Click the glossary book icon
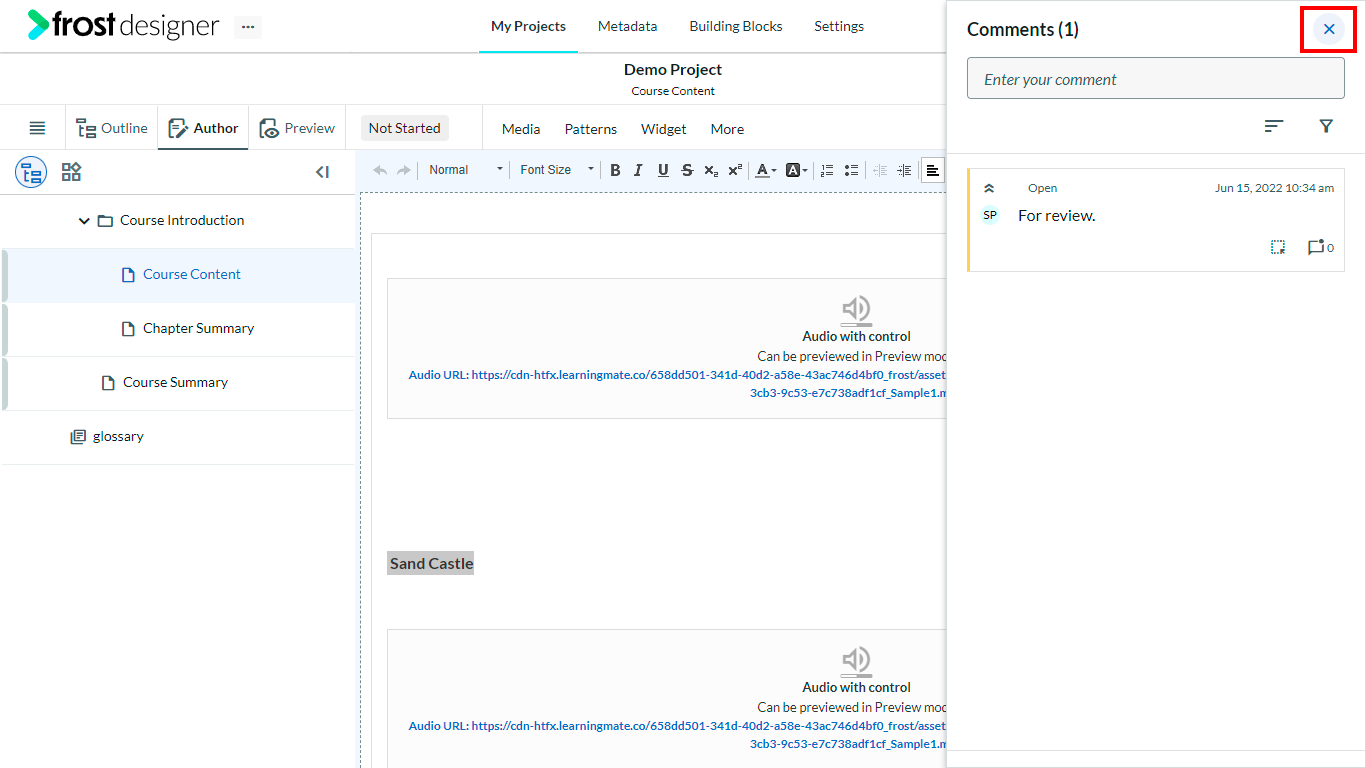Screen dimensions: 1366x768 coord(78,437)
